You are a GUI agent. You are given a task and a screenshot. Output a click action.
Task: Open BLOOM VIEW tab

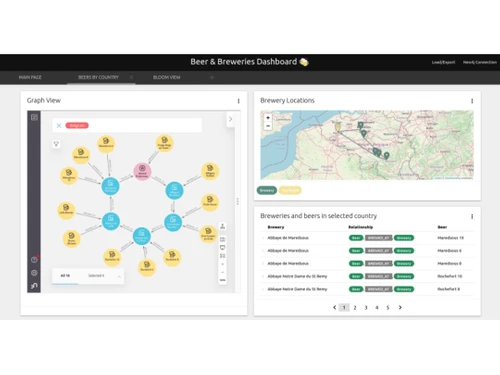coord(167,77)
